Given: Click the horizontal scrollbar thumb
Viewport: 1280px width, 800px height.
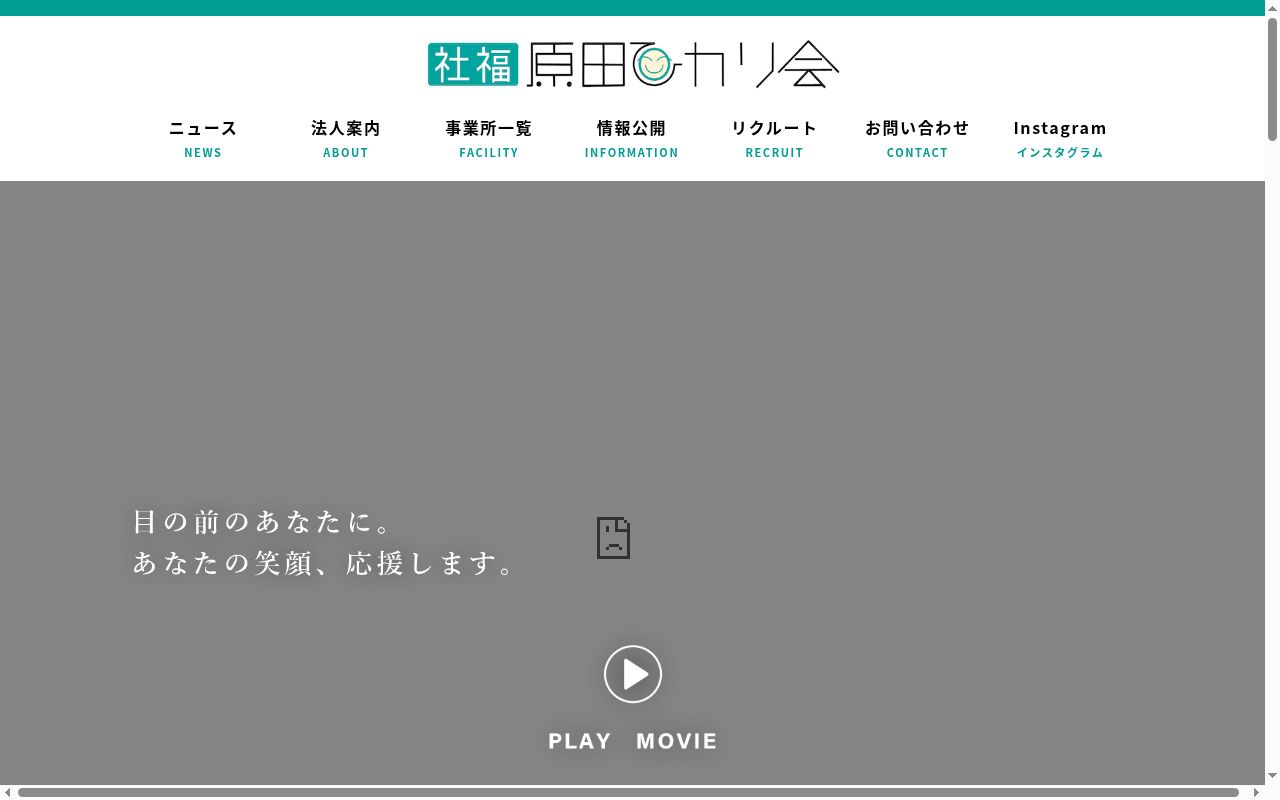Looking at the screenshot, I should coord(628,792).
